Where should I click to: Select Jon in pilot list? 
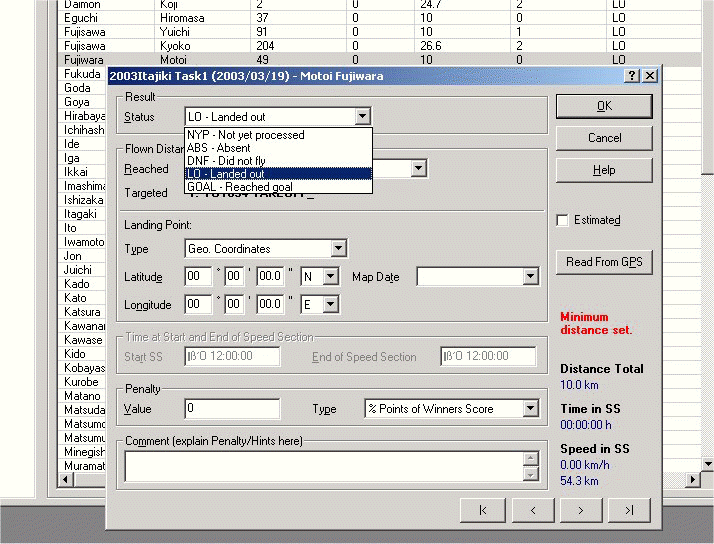73,256
